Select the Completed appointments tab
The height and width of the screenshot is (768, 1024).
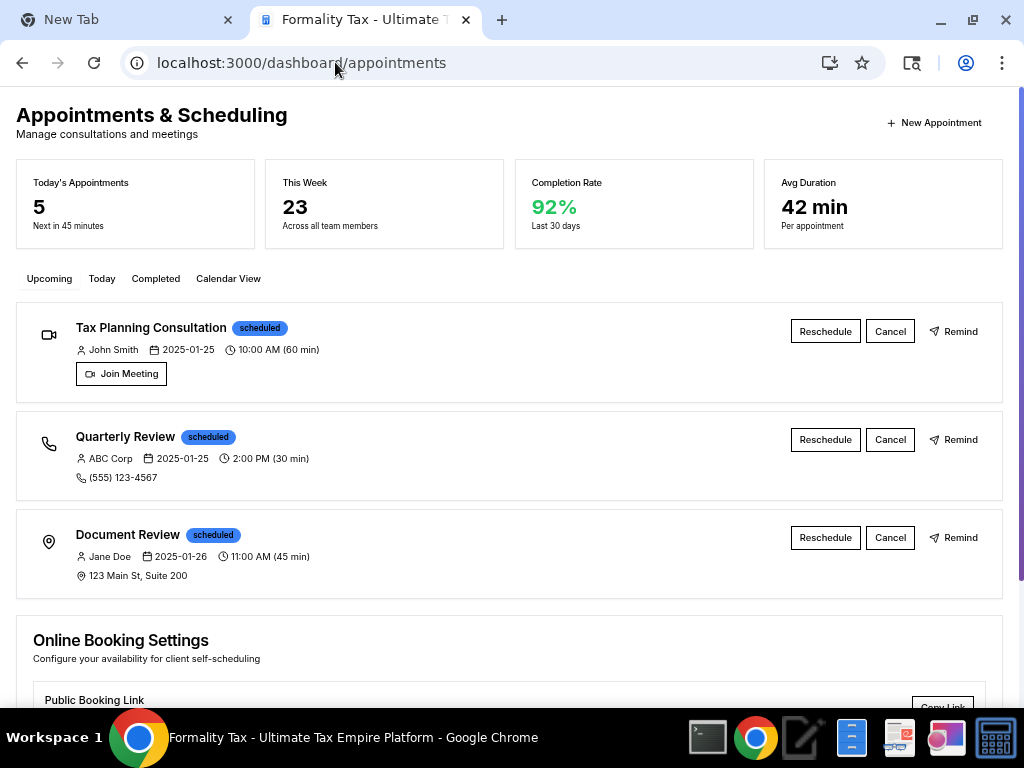tap(155, 279)
